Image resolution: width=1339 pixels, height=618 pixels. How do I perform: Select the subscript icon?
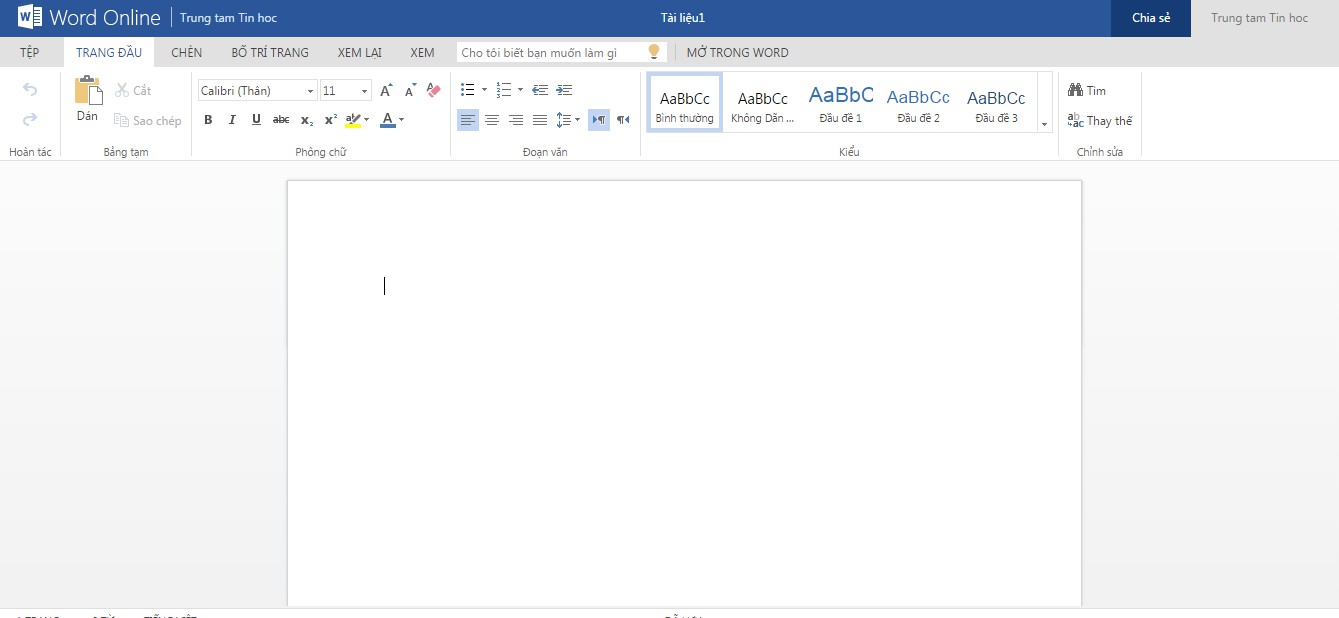coord(306,119)
